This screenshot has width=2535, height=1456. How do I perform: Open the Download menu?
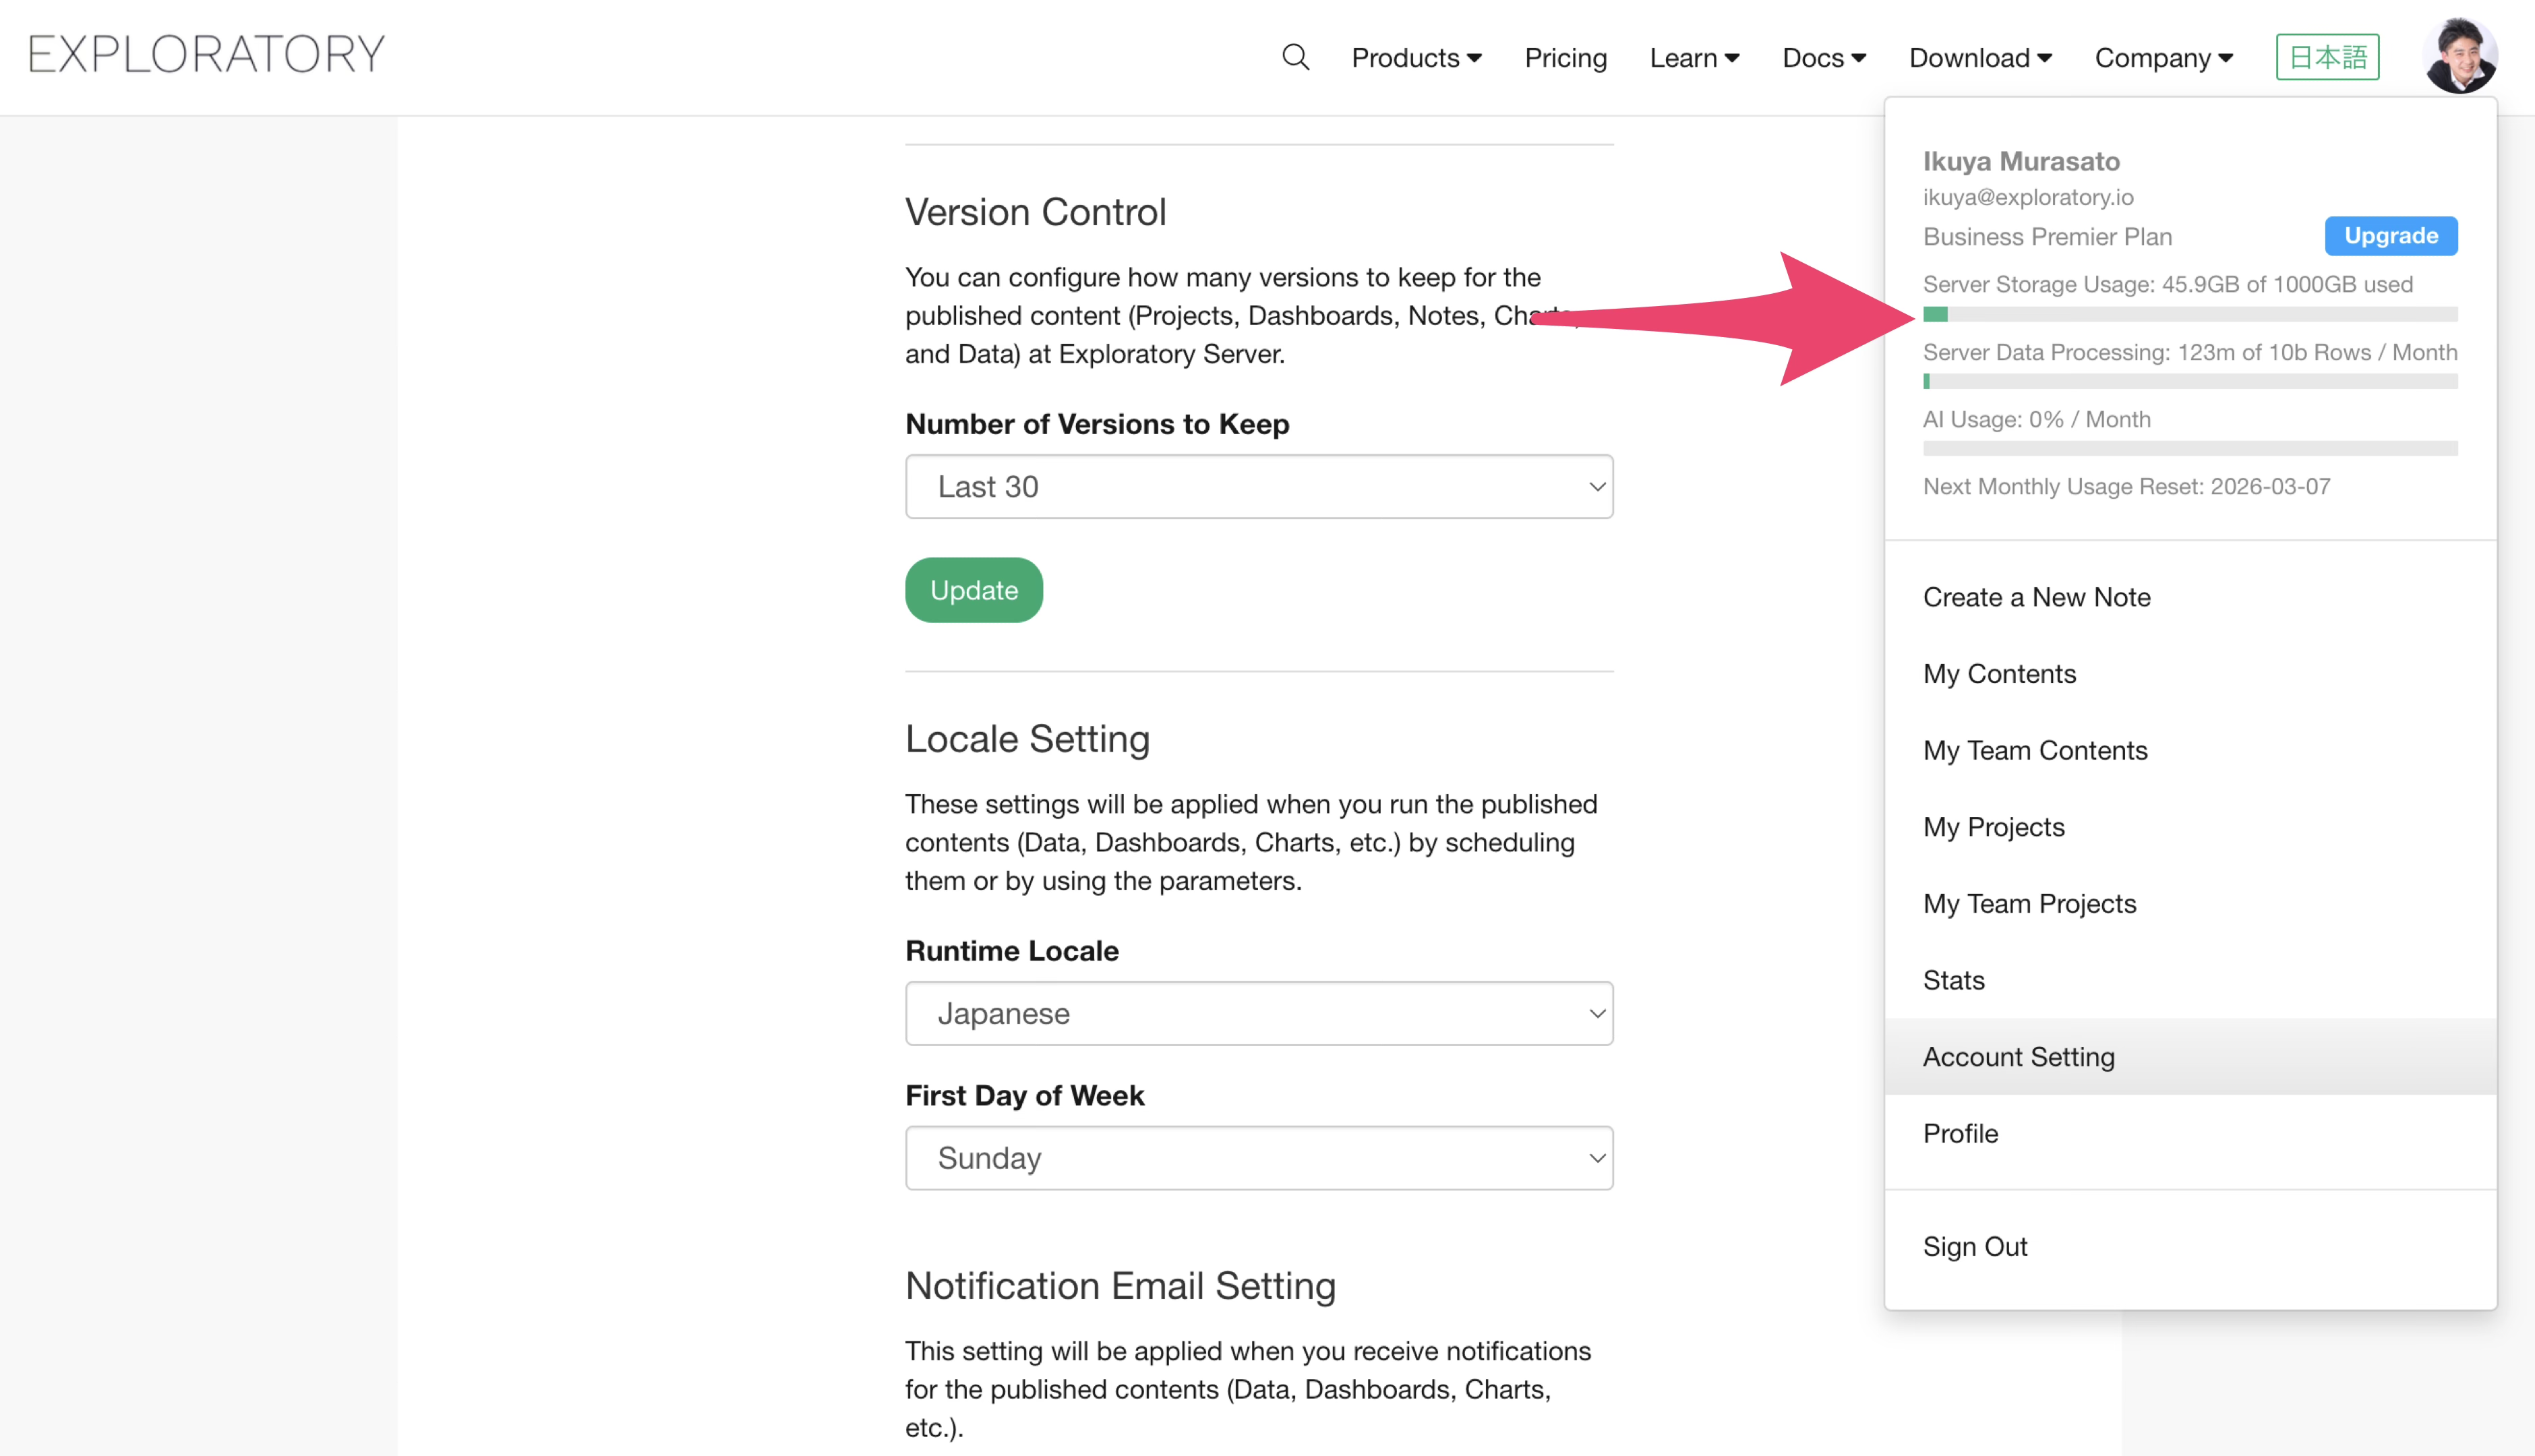point(1979,58)
